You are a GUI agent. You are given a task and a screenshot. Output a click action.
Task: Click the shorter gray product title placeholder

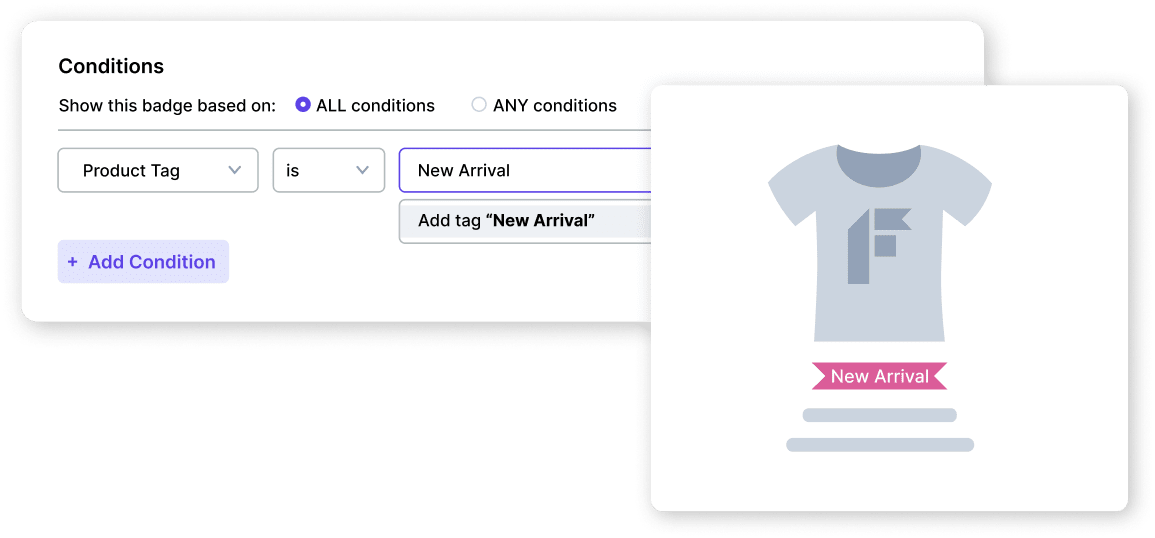(879, 415)
